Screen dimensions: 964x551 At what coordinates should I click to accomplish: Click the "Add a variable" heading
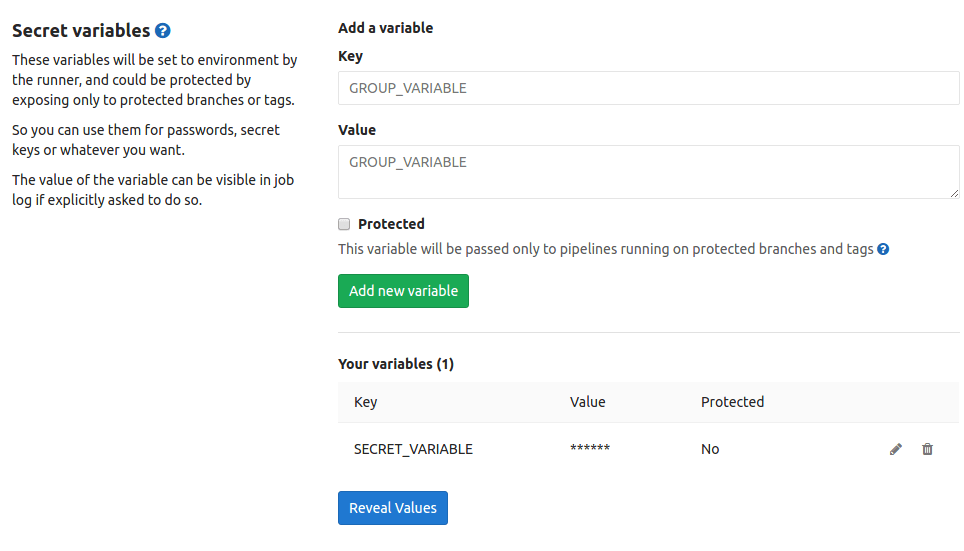pyautogui.click(x=386, y=28)
